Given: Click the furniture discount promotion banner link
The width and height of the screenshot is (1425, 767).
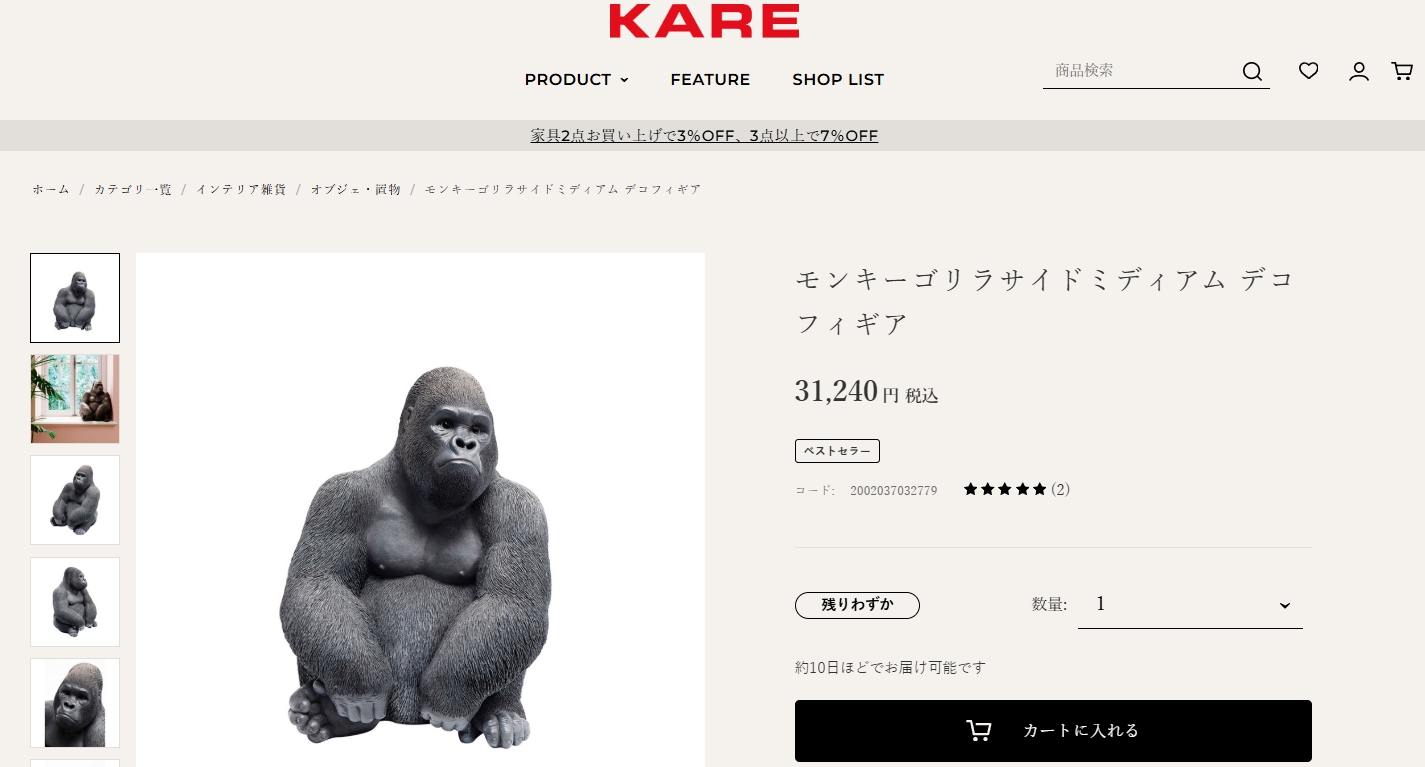Looking at the screenshot, I should click(704, 135).
